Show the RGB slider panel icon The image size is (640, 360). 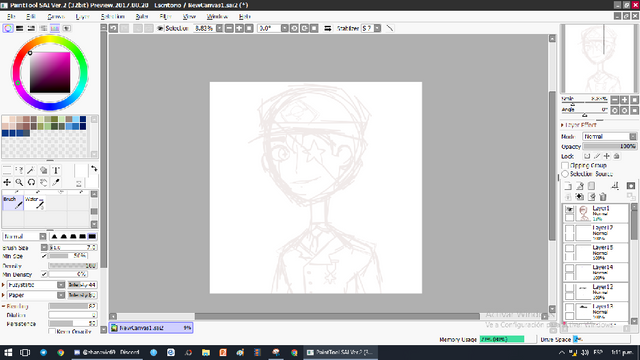click(19, 28)
